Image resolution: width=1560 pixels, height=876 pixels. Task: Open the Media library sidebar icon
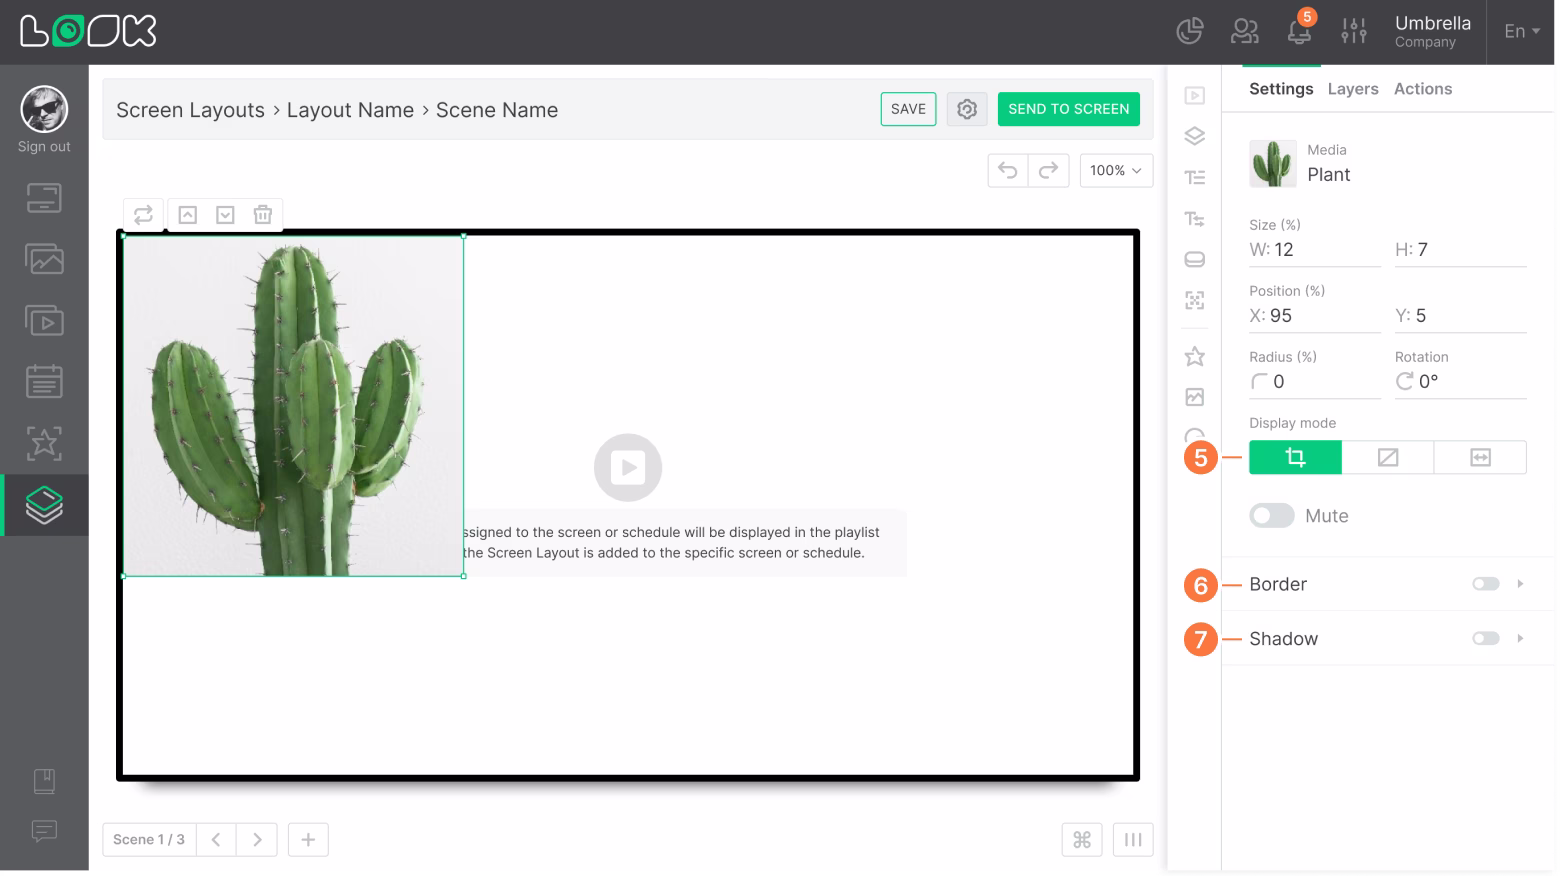(x=44, y=259)
